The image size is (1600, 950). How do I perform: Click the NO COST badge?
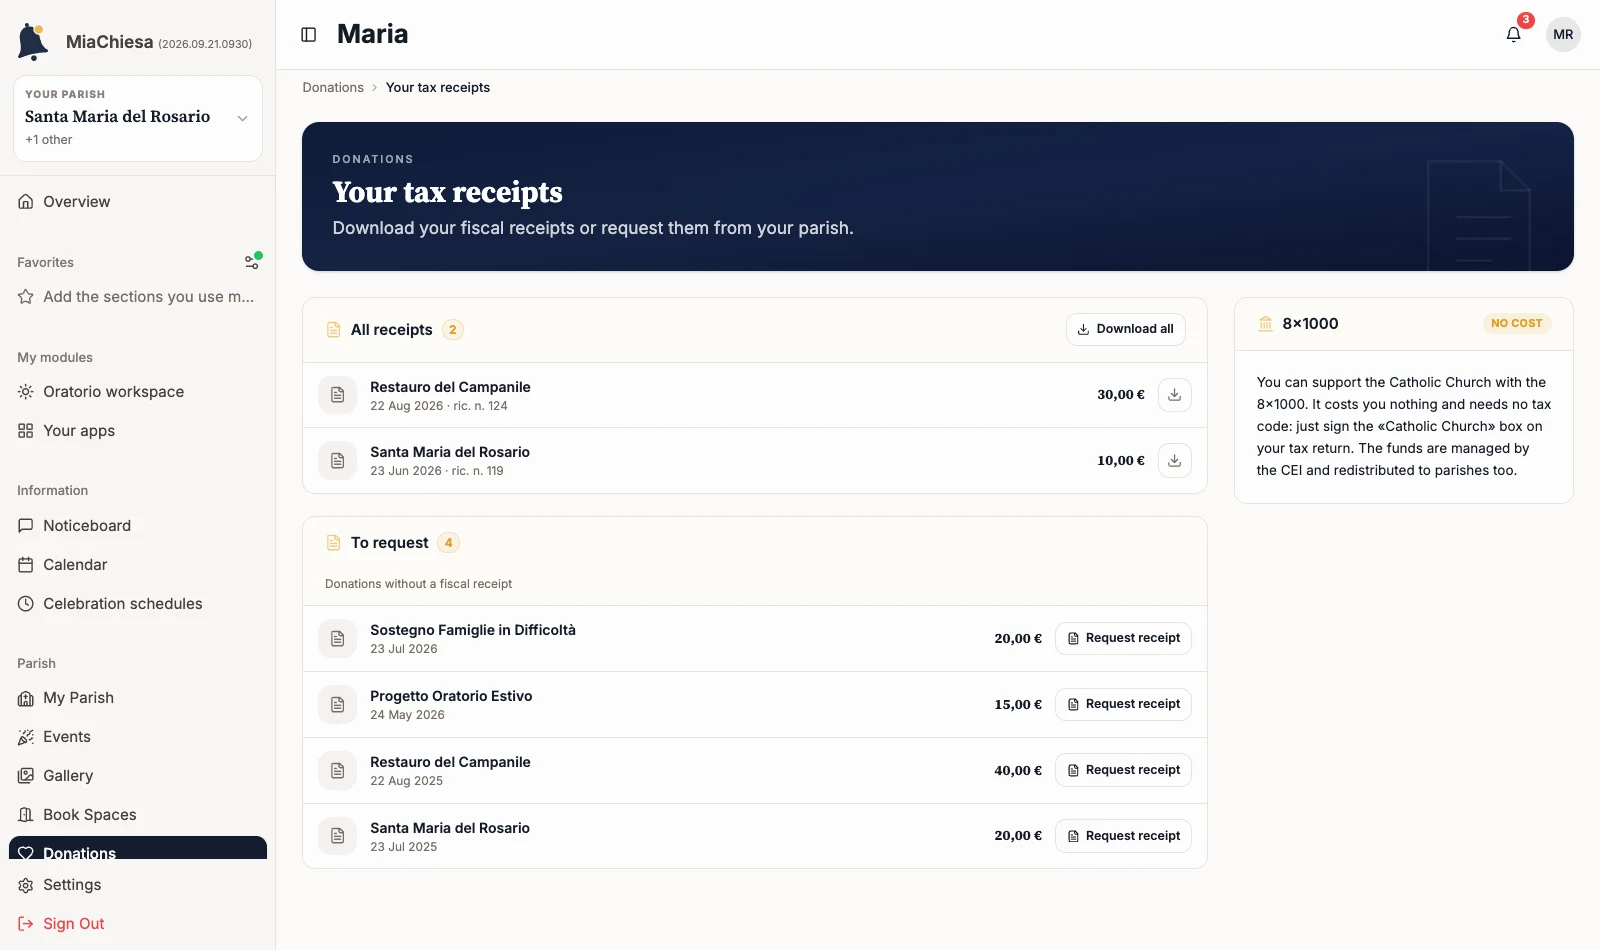tap(1516, 323)
